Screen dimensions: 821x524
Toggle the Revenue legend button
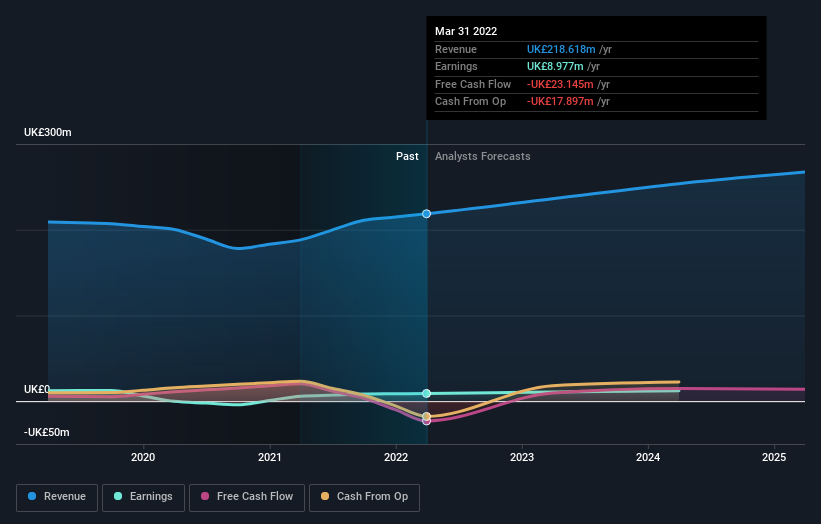click(x=57, y=497)
